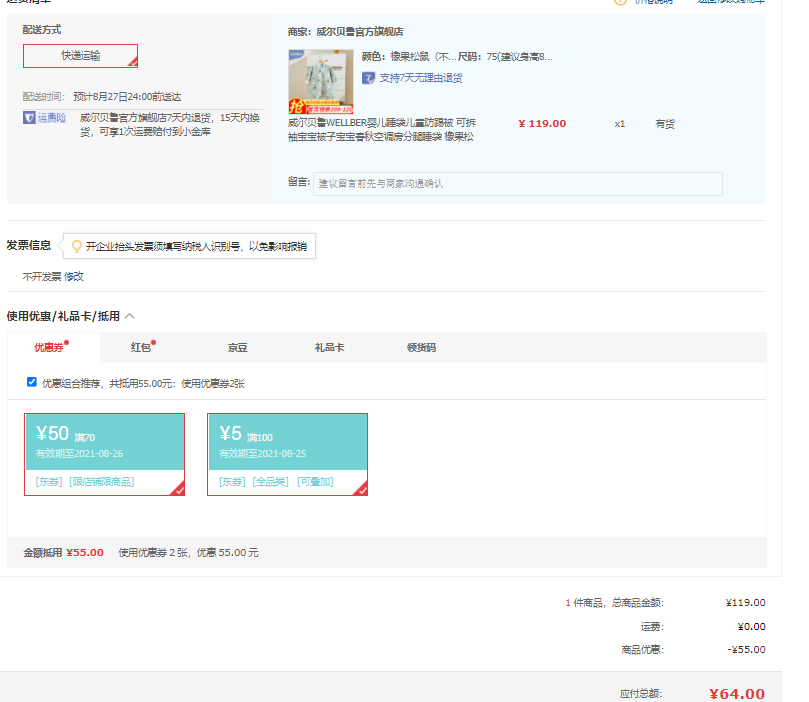
Task: Switch to the 领货码 tab
Action: 422,348
